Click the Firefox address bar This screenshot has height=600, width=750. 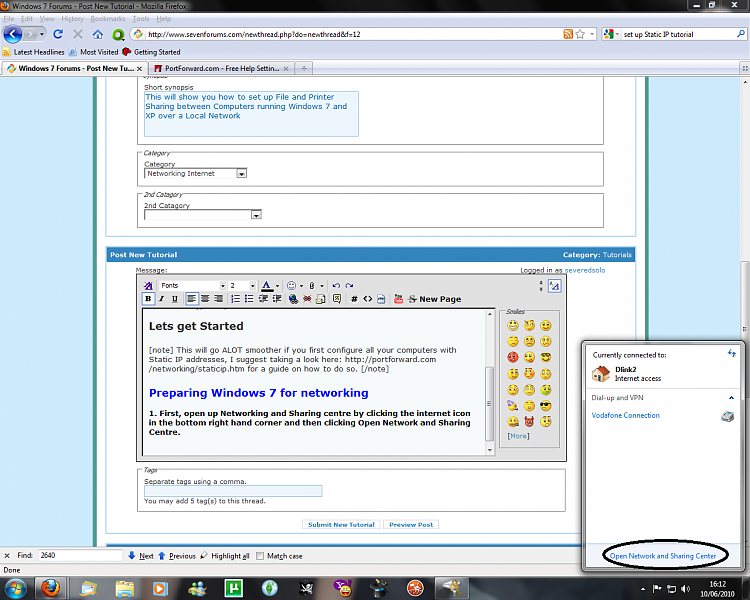click(x=354, y=34)
